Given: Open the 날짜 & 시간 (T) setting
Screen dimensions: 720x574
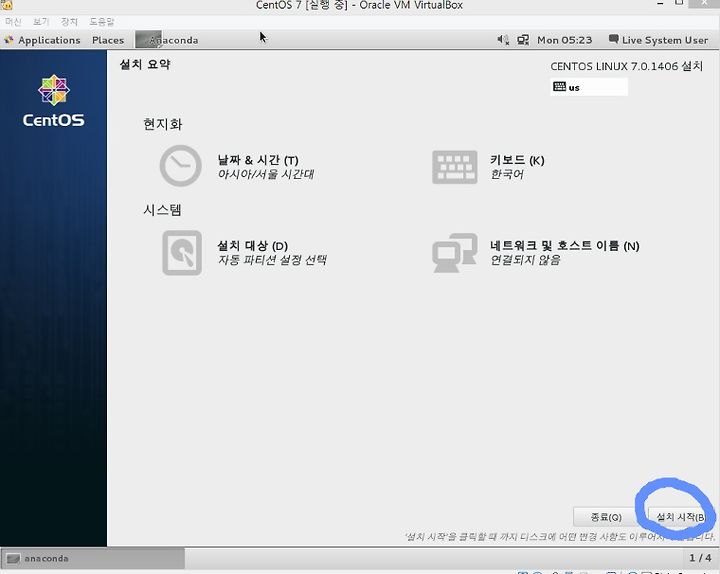Looking at the screenshot, I should click(x=258, y=160).
